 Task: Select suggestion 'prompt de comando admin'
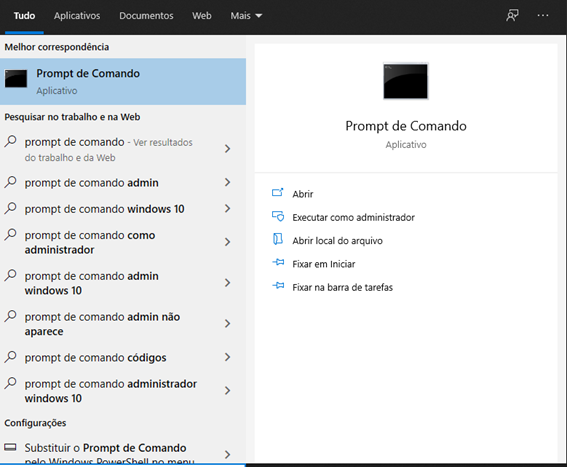[x=123, y=182]
